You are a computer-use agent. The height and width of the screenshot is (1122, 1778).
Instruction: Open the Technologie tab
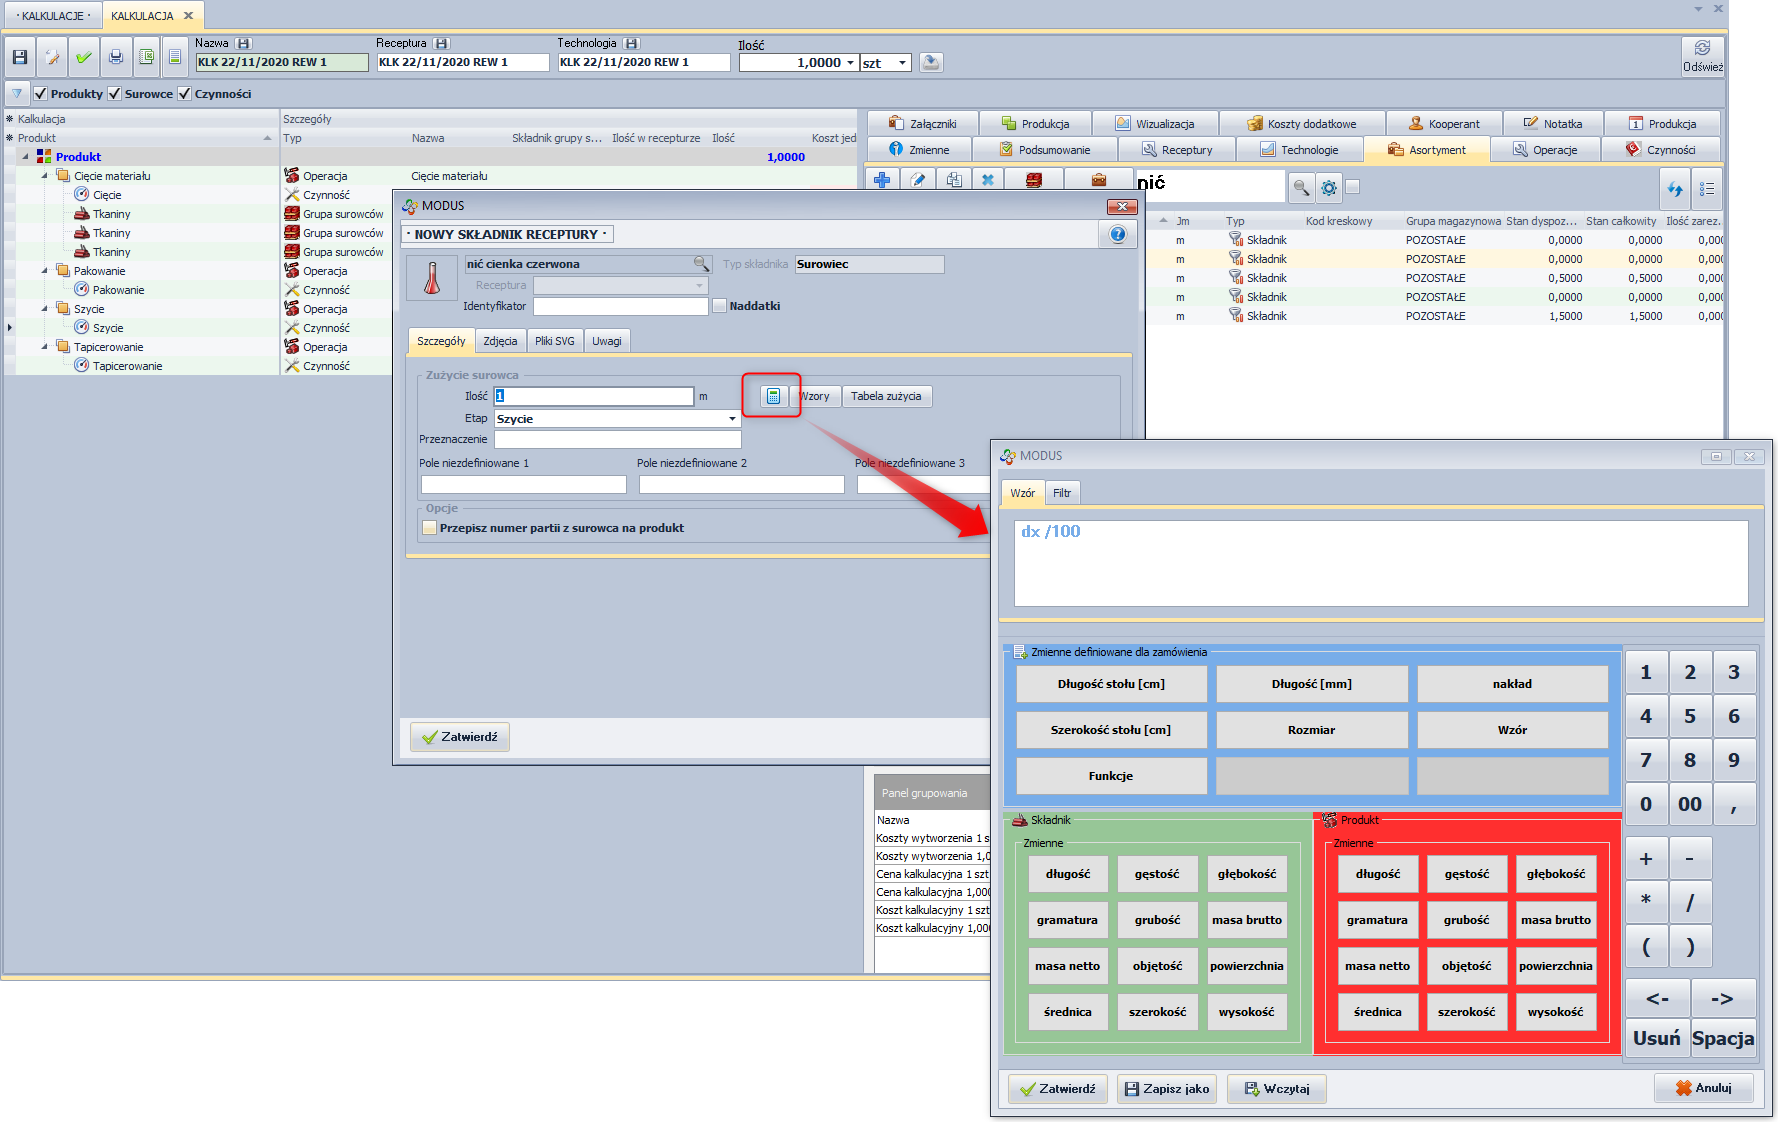1300,150
